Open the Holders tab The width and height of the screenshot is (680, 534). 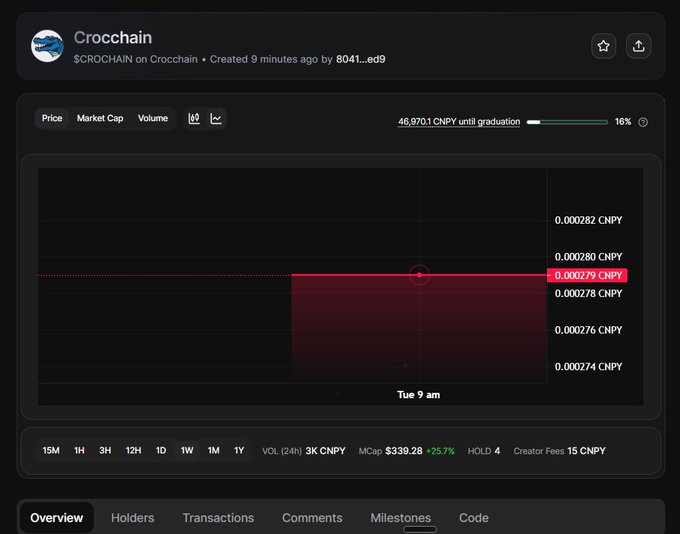coord(133,518)
